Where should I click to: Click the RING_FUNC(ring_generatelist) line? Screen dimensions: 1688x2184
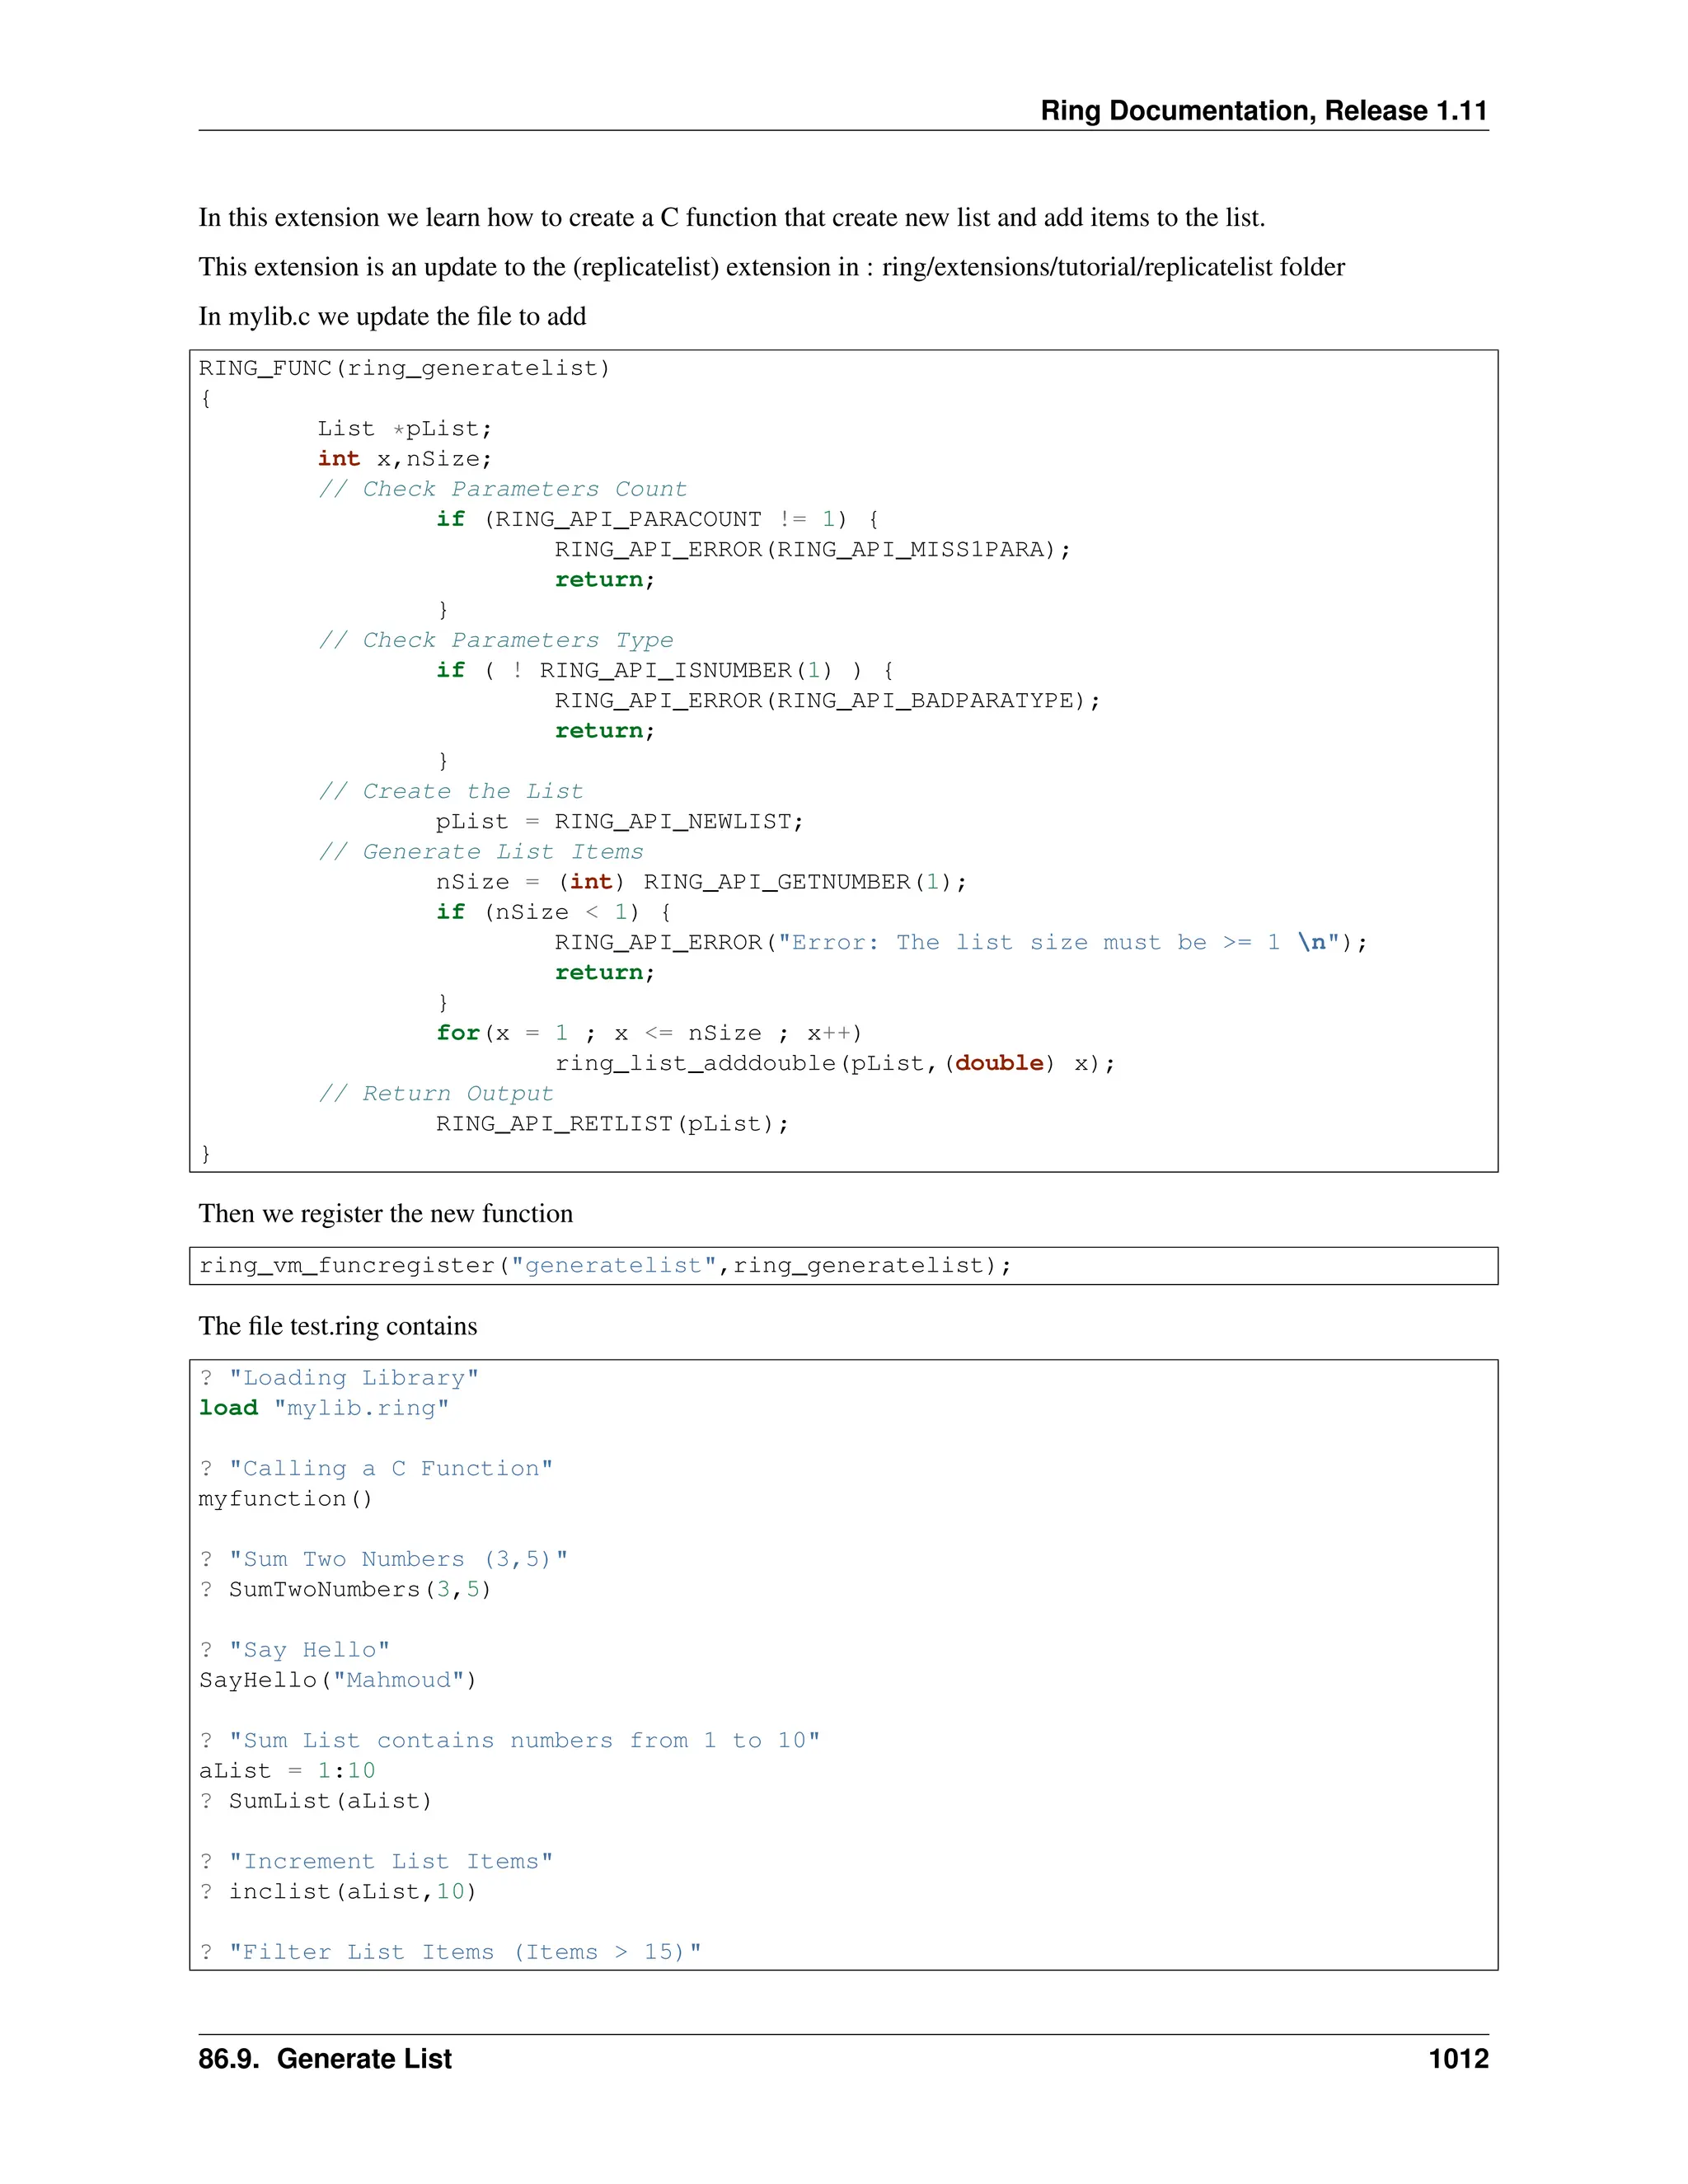coord(404,368)
